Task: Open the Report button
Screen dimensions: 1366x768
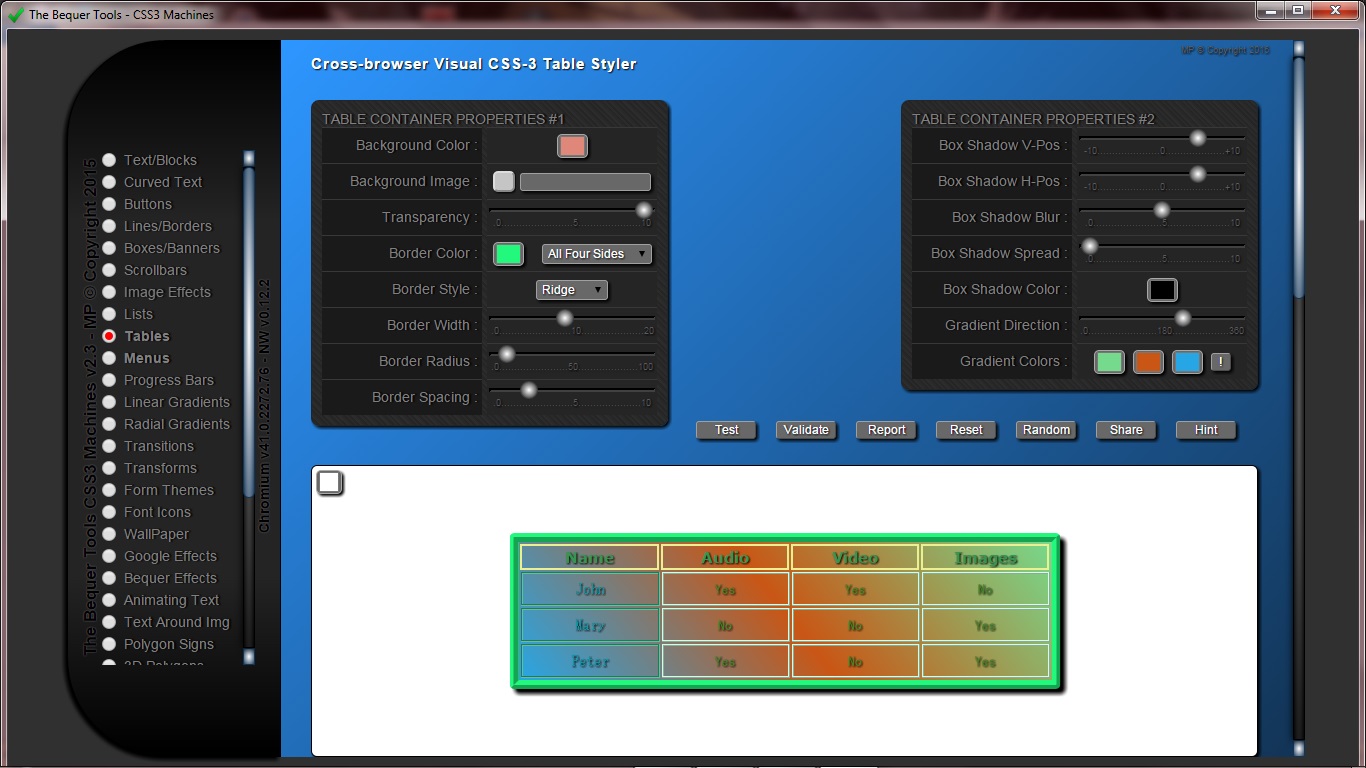Action: 887,430
